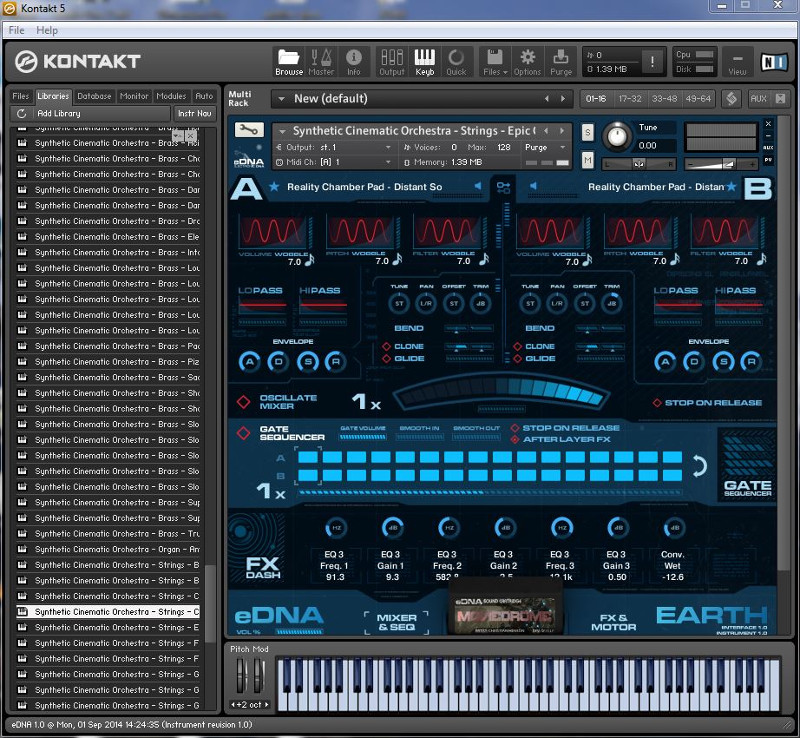Screen dimensions: 800x738
Task: Click the speaker icon of layer B
Action: (533, 186)
